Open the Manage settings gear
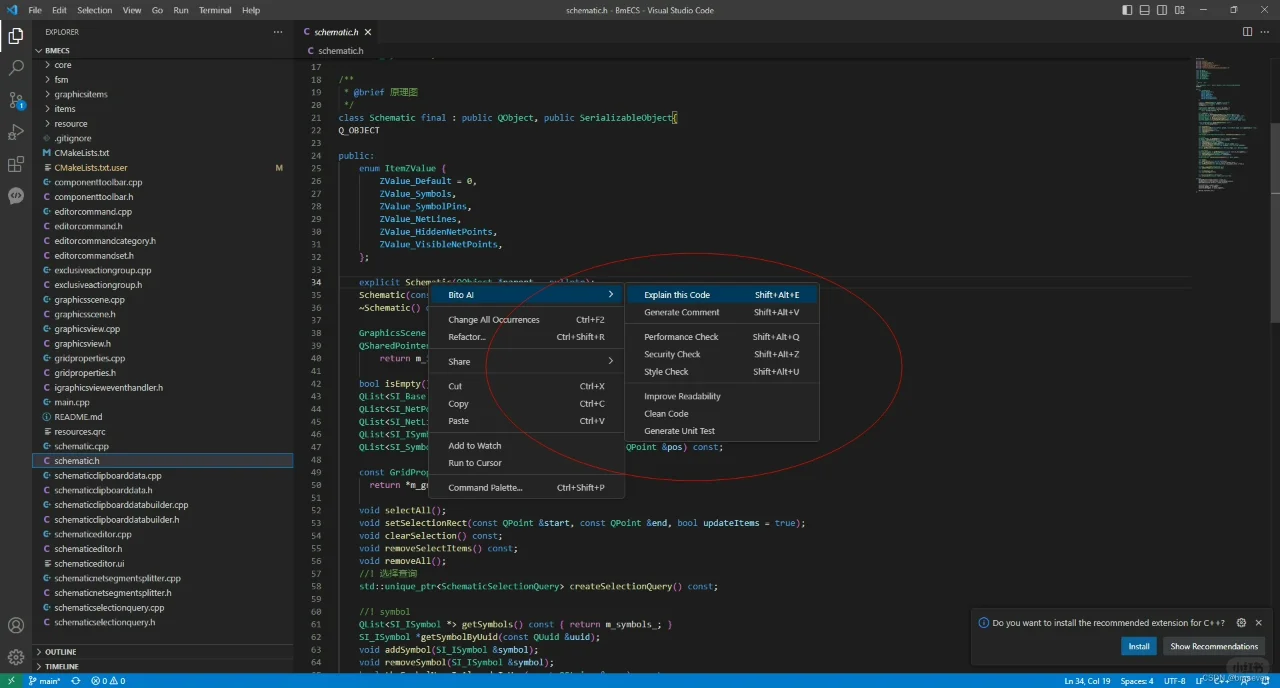 (x=16, y=657)
